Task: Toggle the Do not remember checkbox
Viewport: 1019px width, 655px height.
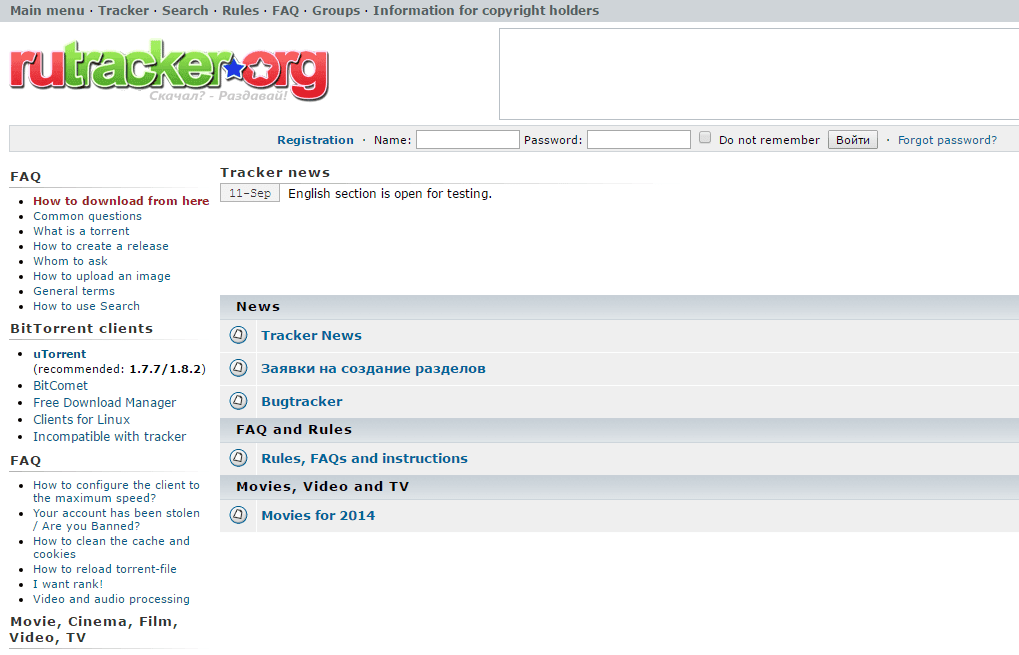Action: click(705, 137)
